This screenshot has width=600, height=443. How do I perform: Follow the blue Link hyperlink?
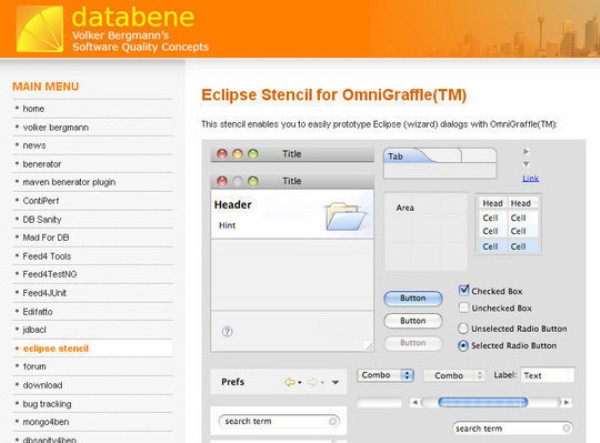coord(530,178)
